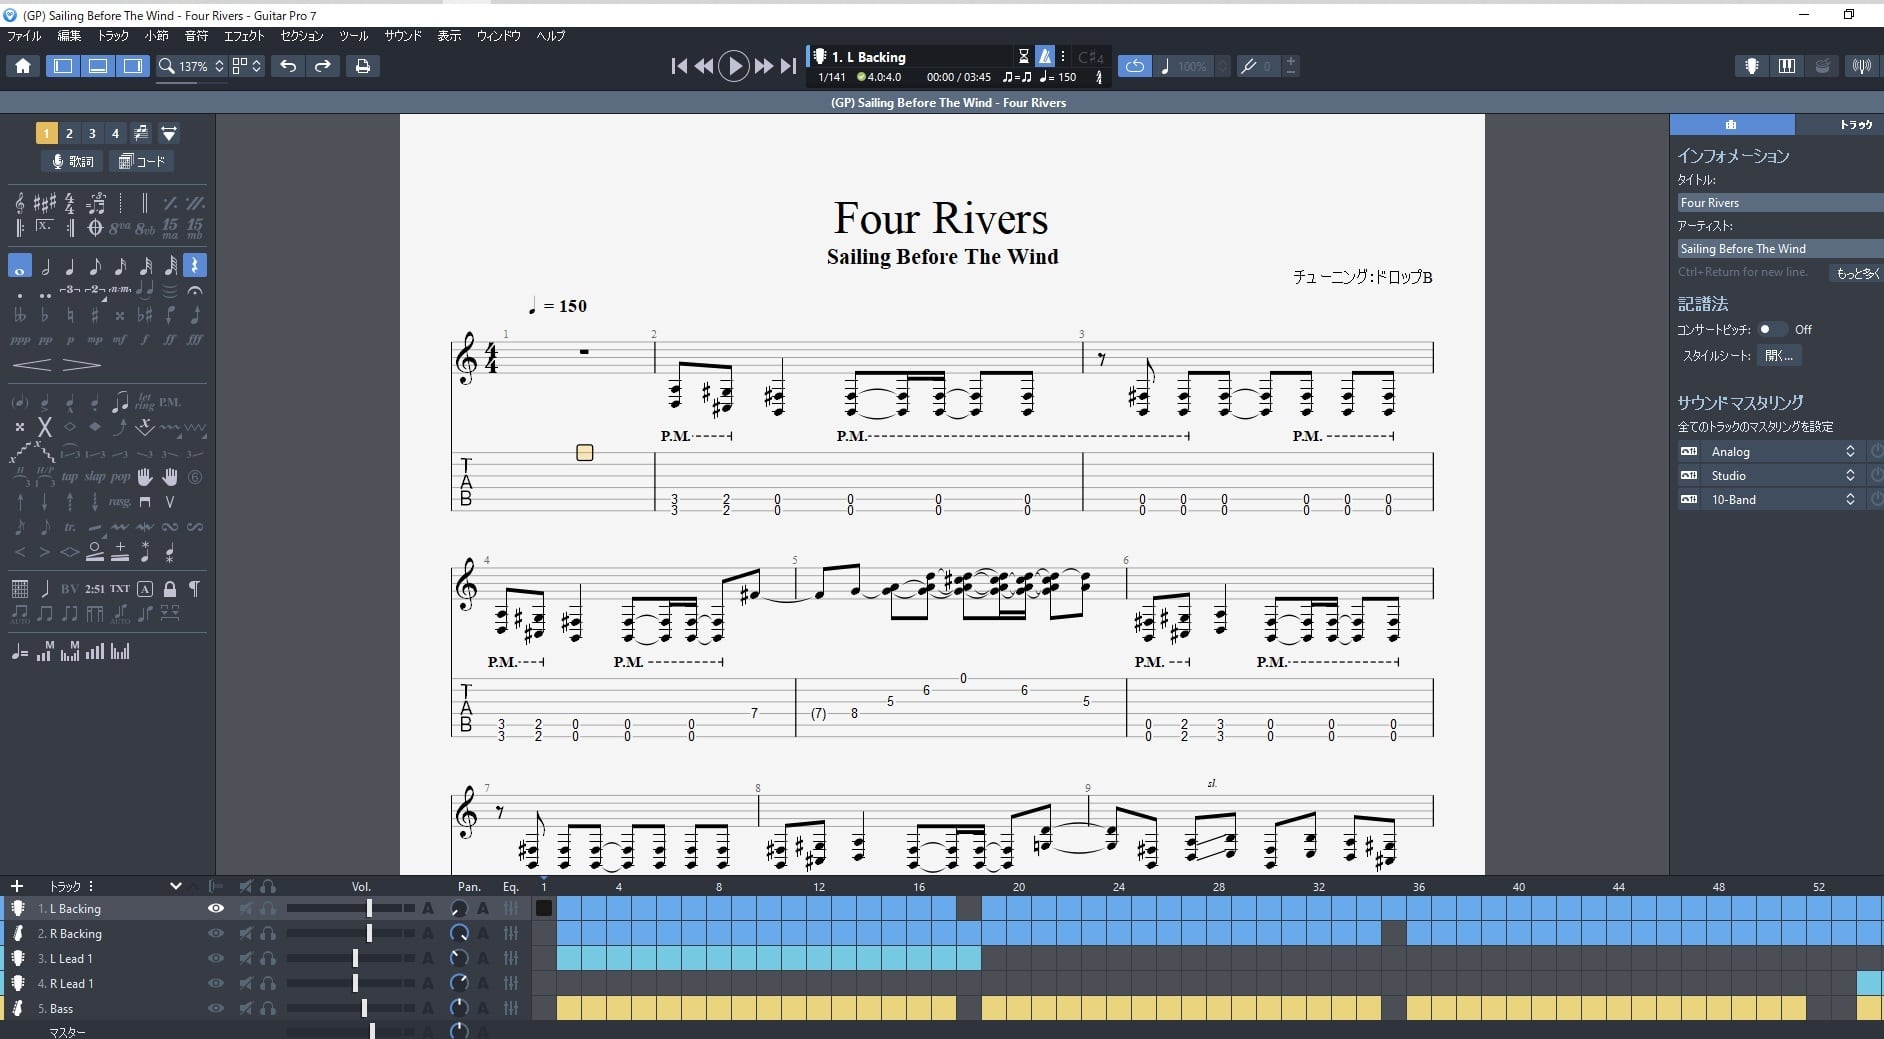1884x1039 pixels.
Task: Insert crescendo hairpin
Action: coord(32,365)
